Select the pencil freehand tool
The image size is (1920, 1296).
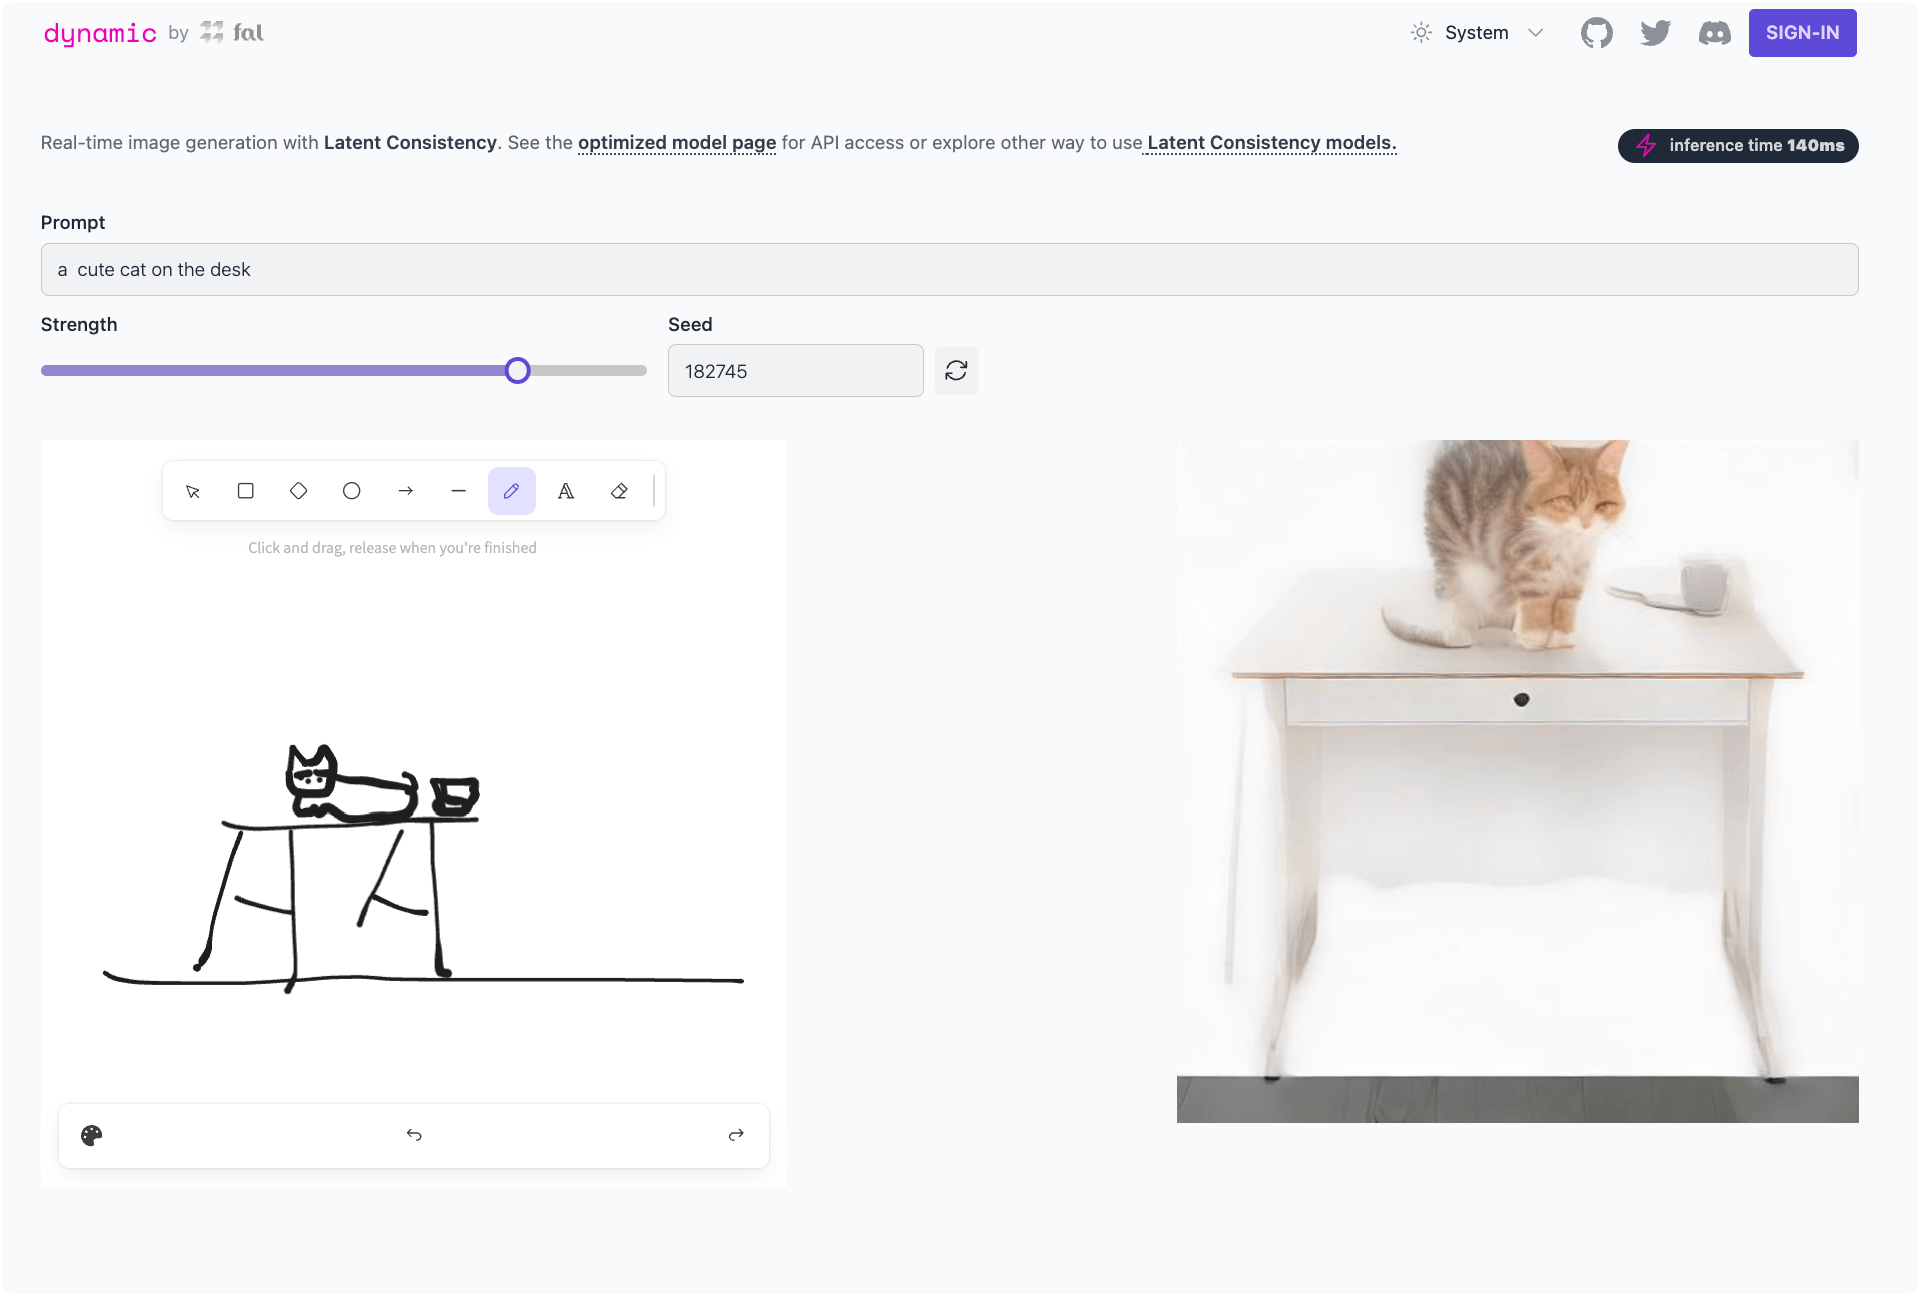point(512,491)
